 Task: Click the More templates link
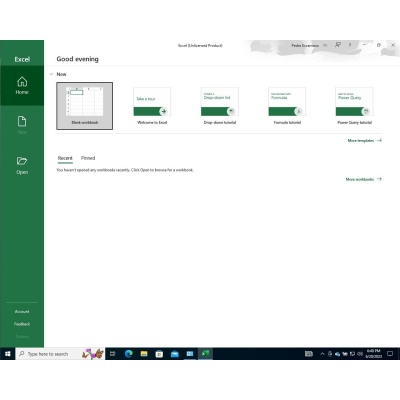click(365, 141)
